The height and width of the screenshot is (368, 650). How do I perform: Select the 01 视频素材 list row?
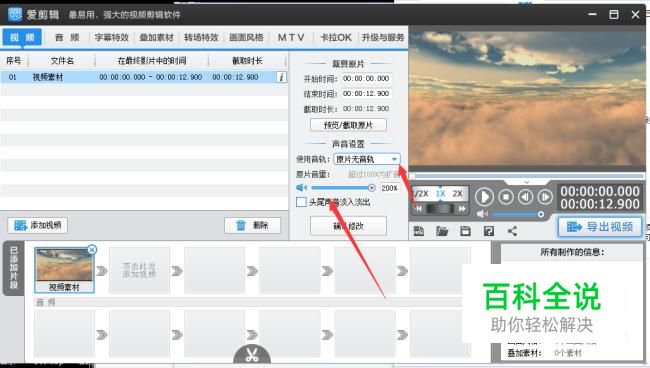pos(144,77)
